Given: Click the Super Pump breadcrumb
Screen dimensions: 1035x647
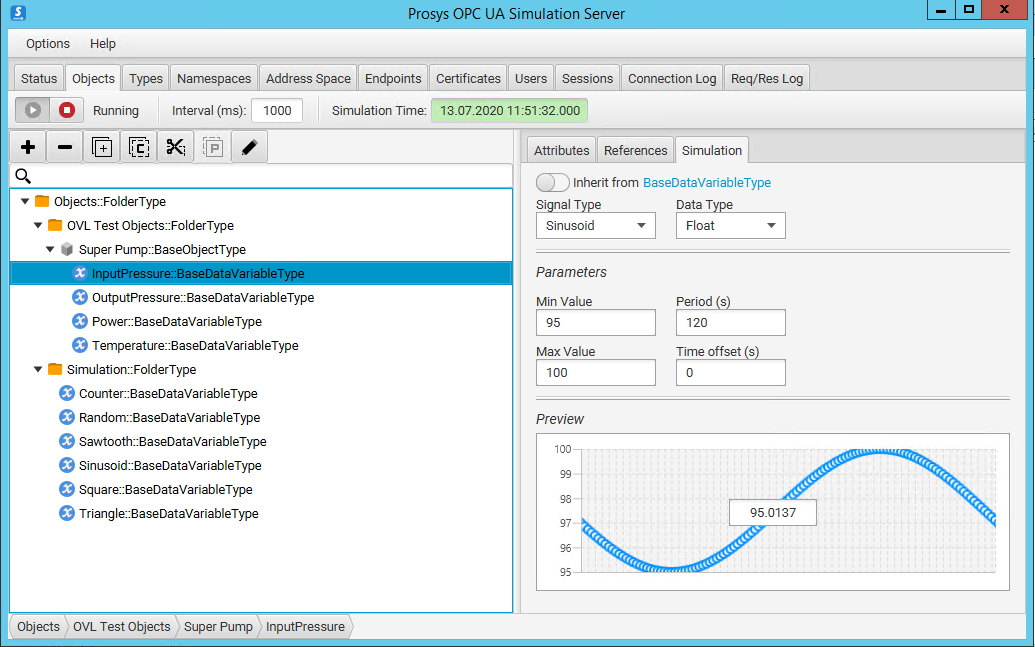Looking at the screenshot, I should (218, 627).
